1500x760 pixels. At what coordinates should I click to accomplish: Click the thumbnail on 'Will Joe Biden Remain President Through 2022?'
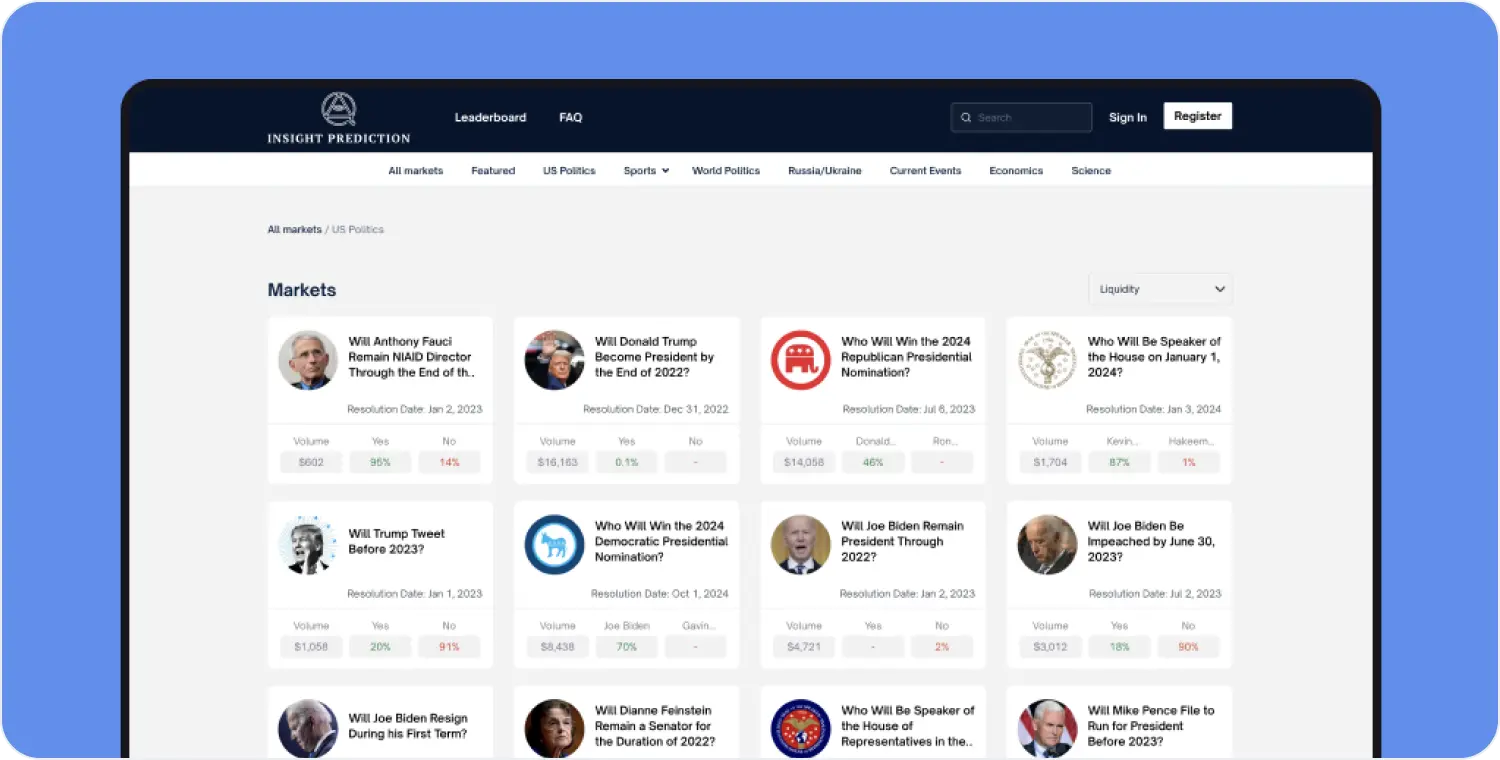pyautogui.click(x=801, y=545)
